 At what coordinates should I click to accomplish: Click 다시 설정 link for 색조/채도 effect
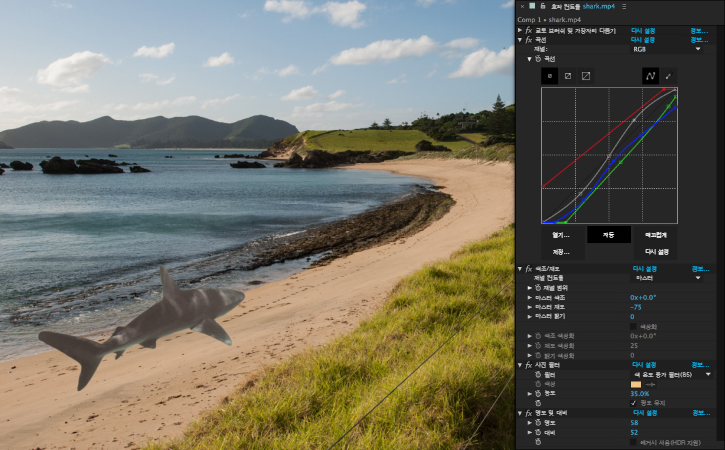tap(644, 268)
